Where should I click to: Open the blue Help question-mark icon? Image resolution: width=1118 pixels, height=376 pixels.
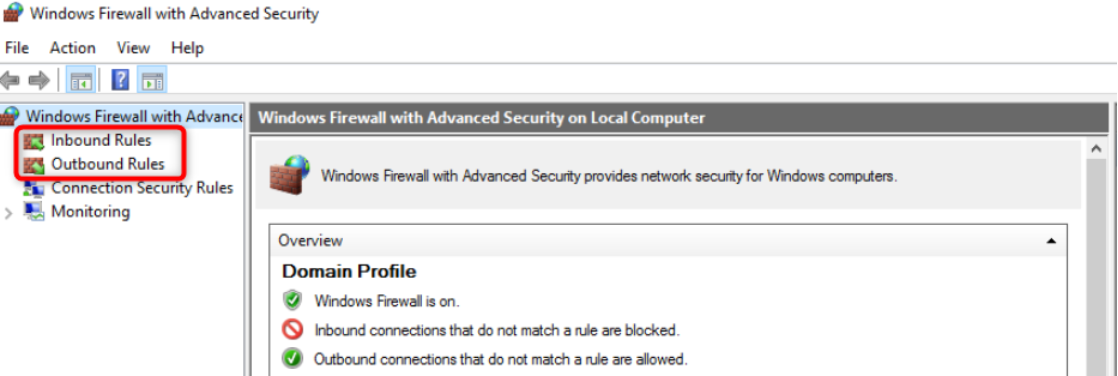click(120, 79)
